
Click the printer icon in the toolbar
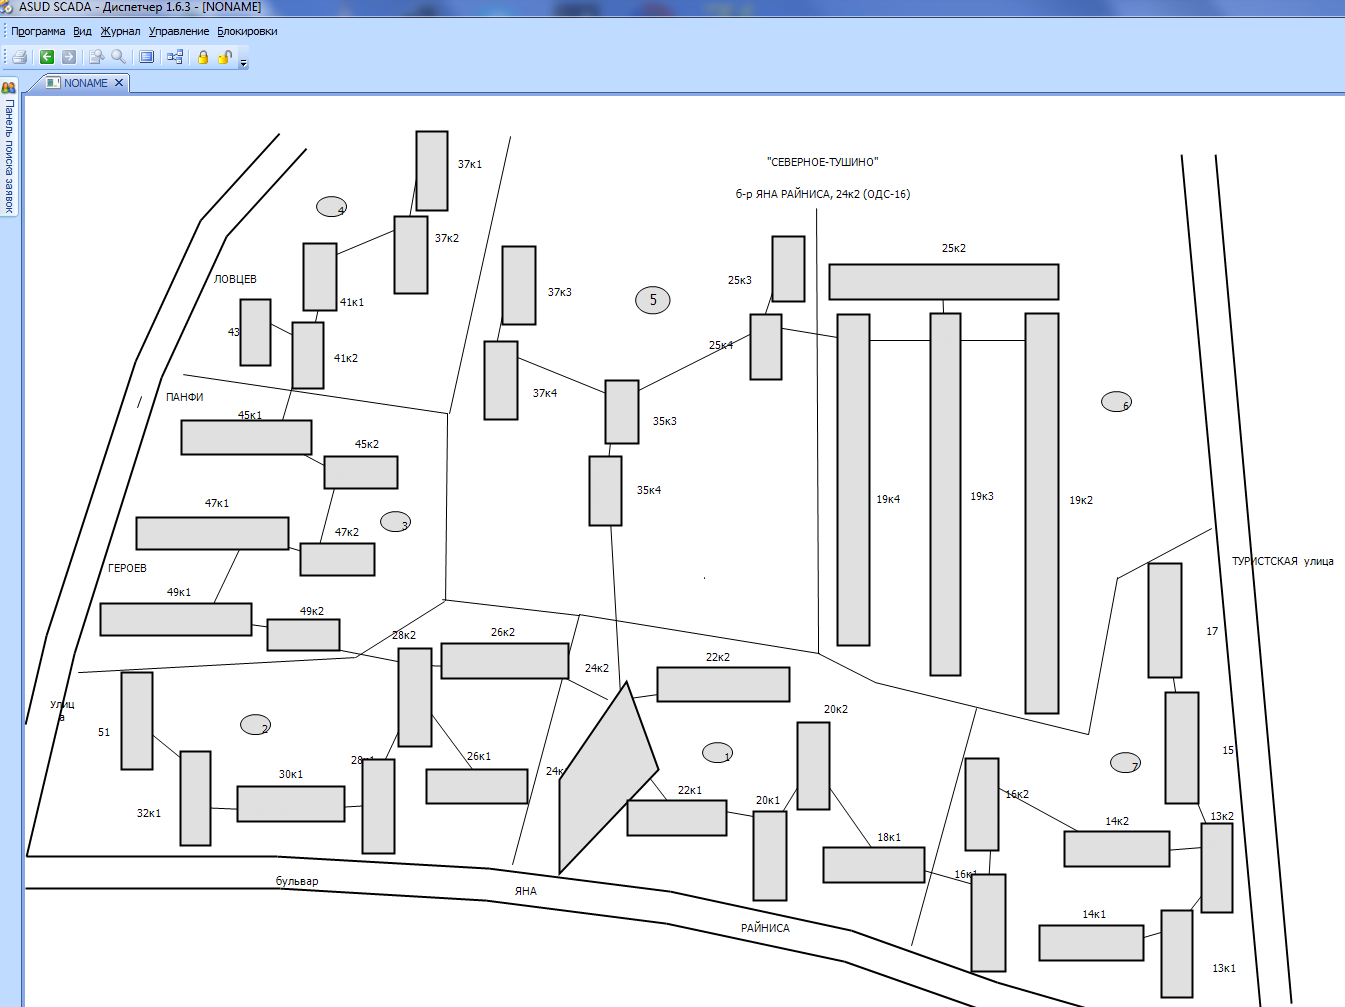pos(19,57)
